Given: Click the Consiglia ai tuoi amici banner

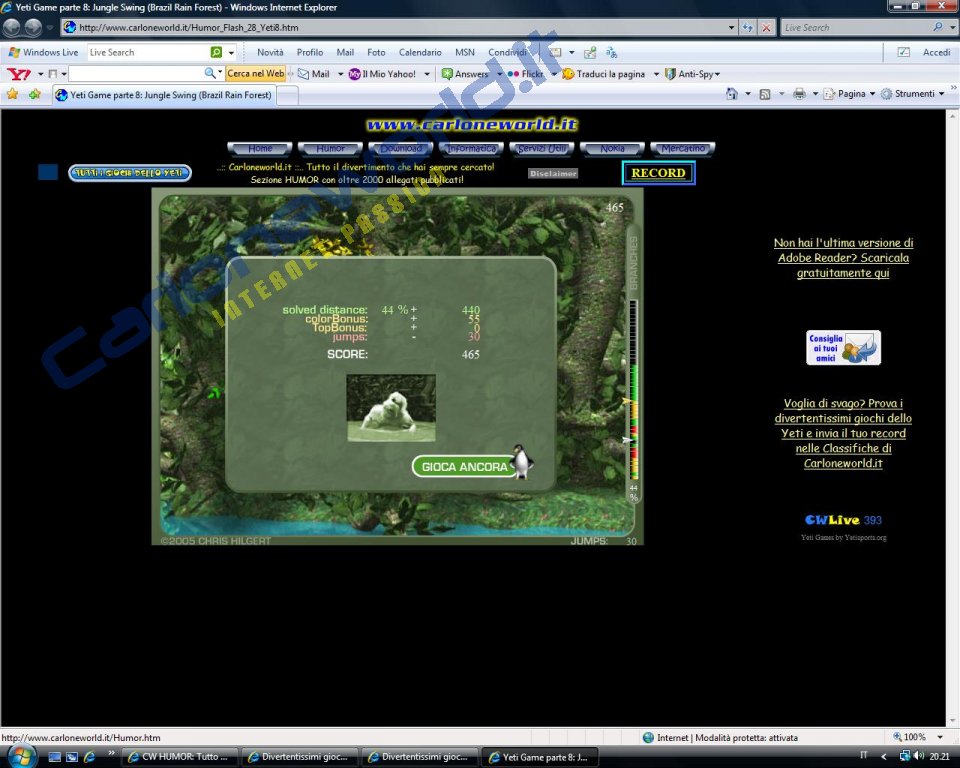Looking at the screenshot, I should tap(843, 348).
